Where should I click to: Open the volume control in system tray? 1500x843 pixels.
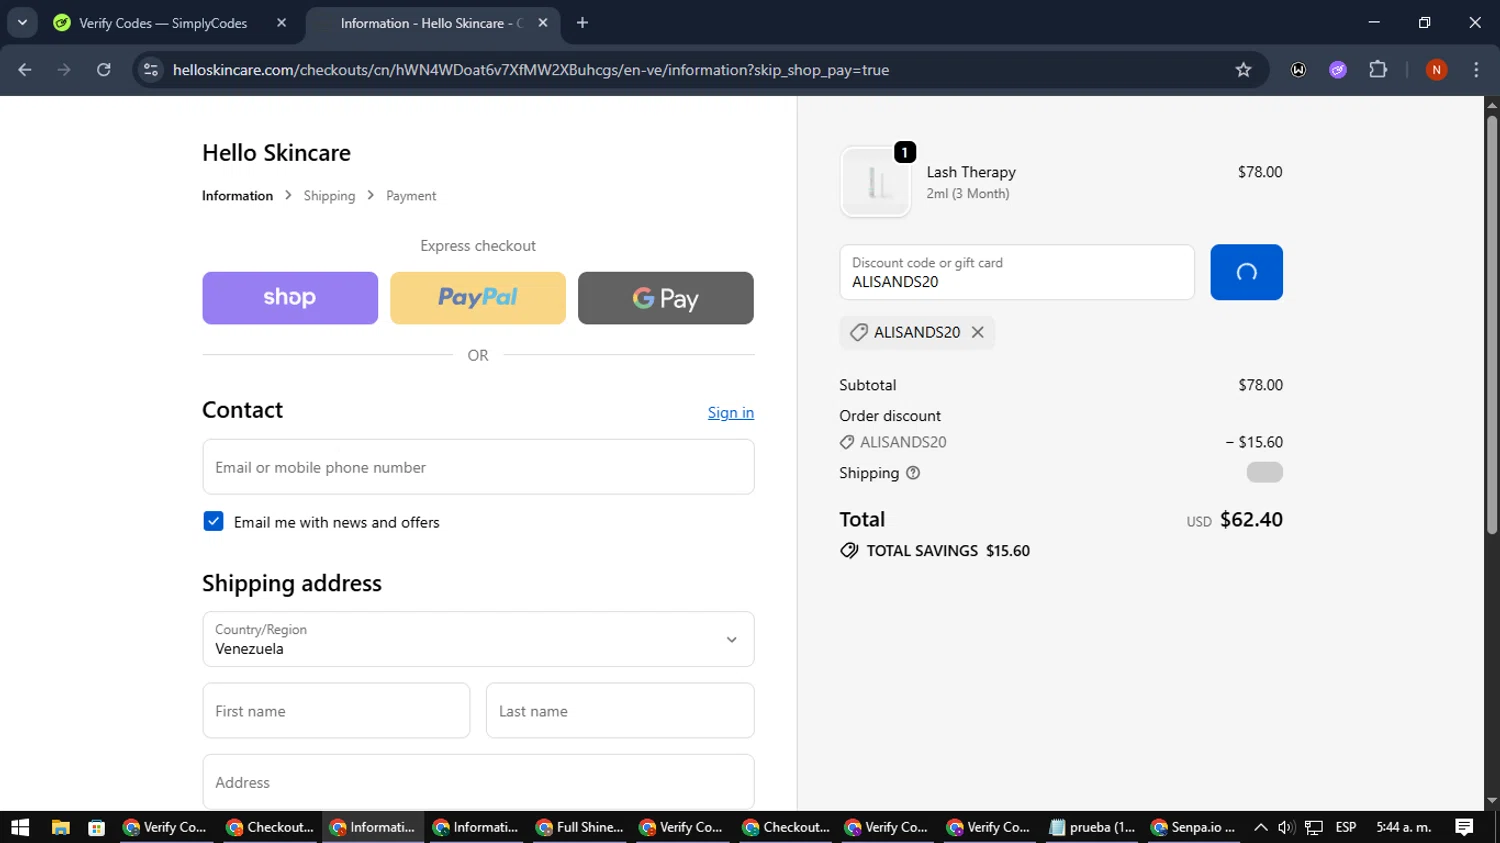coord(1286,827)
